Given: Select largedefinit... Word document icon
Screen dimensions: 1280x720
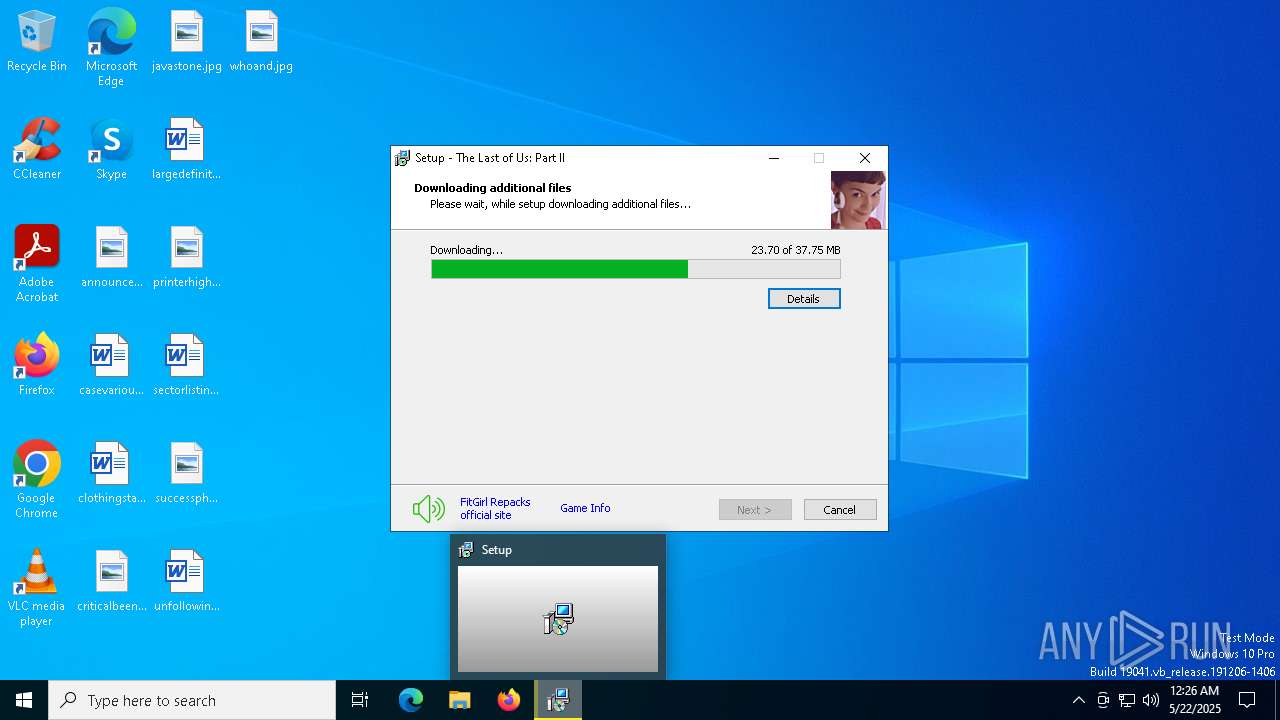Looking at the screenshot, I should tap(186, 150).
